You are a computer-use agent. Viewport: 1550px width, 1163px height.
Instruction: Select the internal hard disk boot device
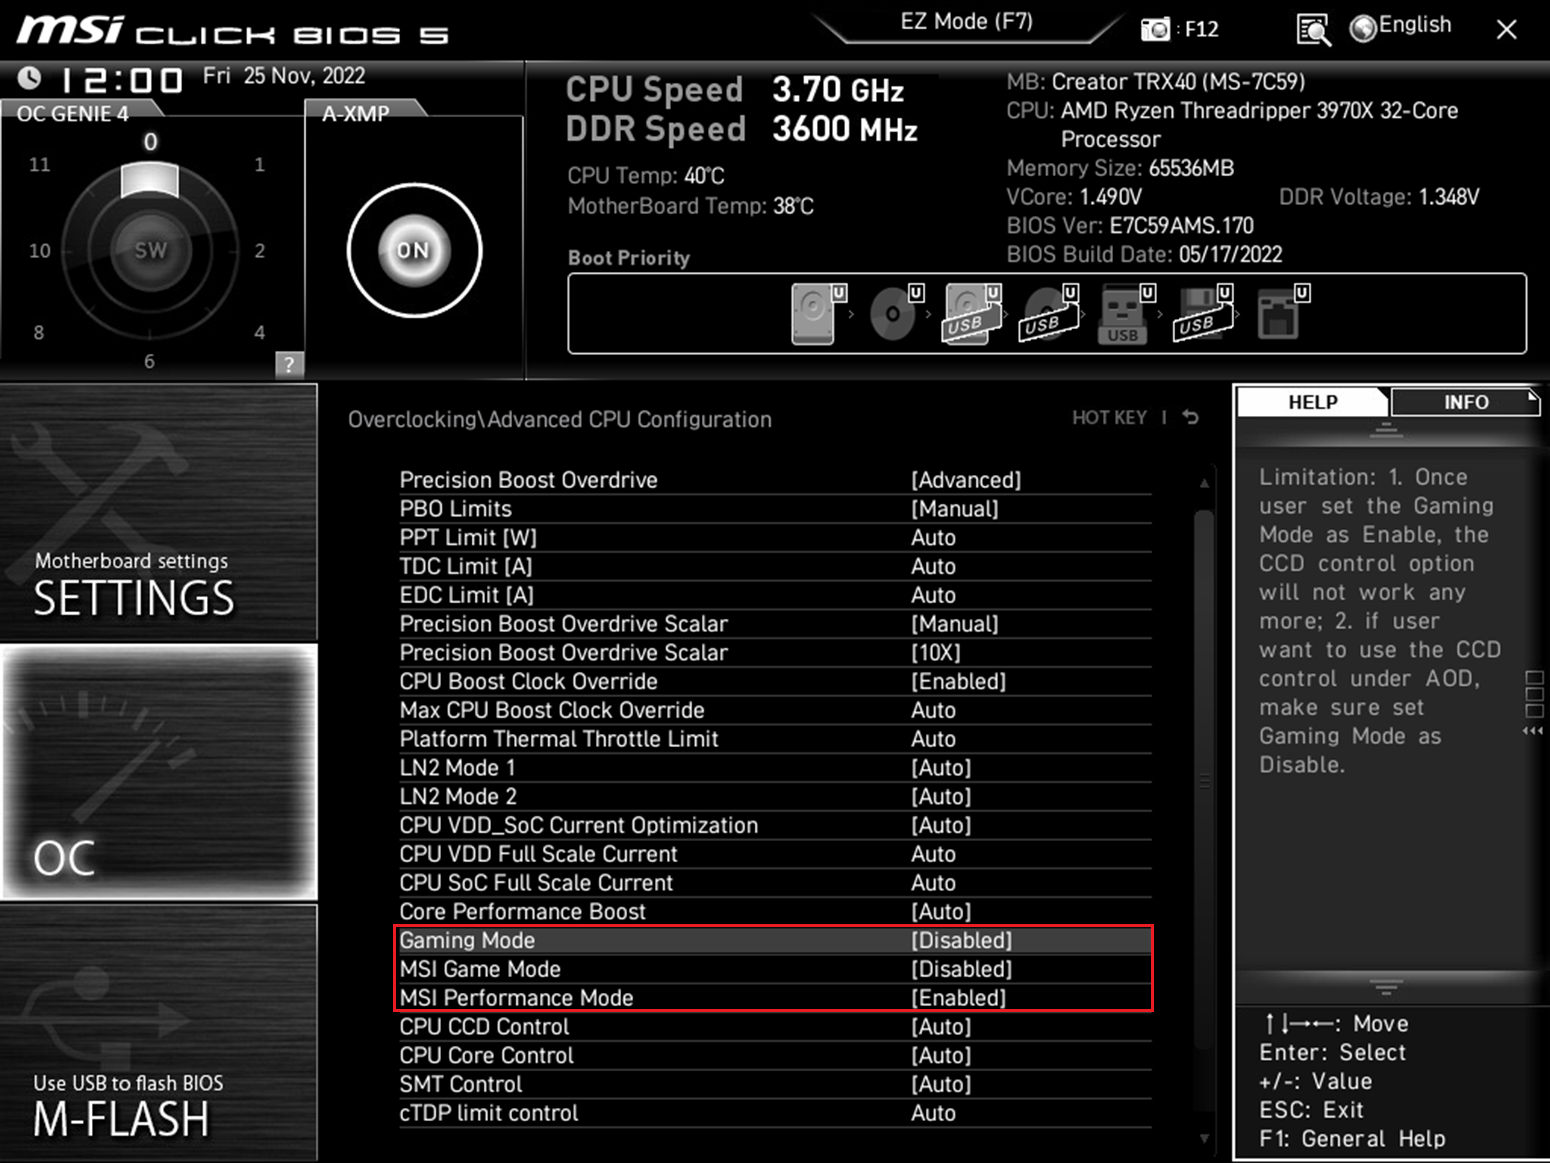pos(814,313)
